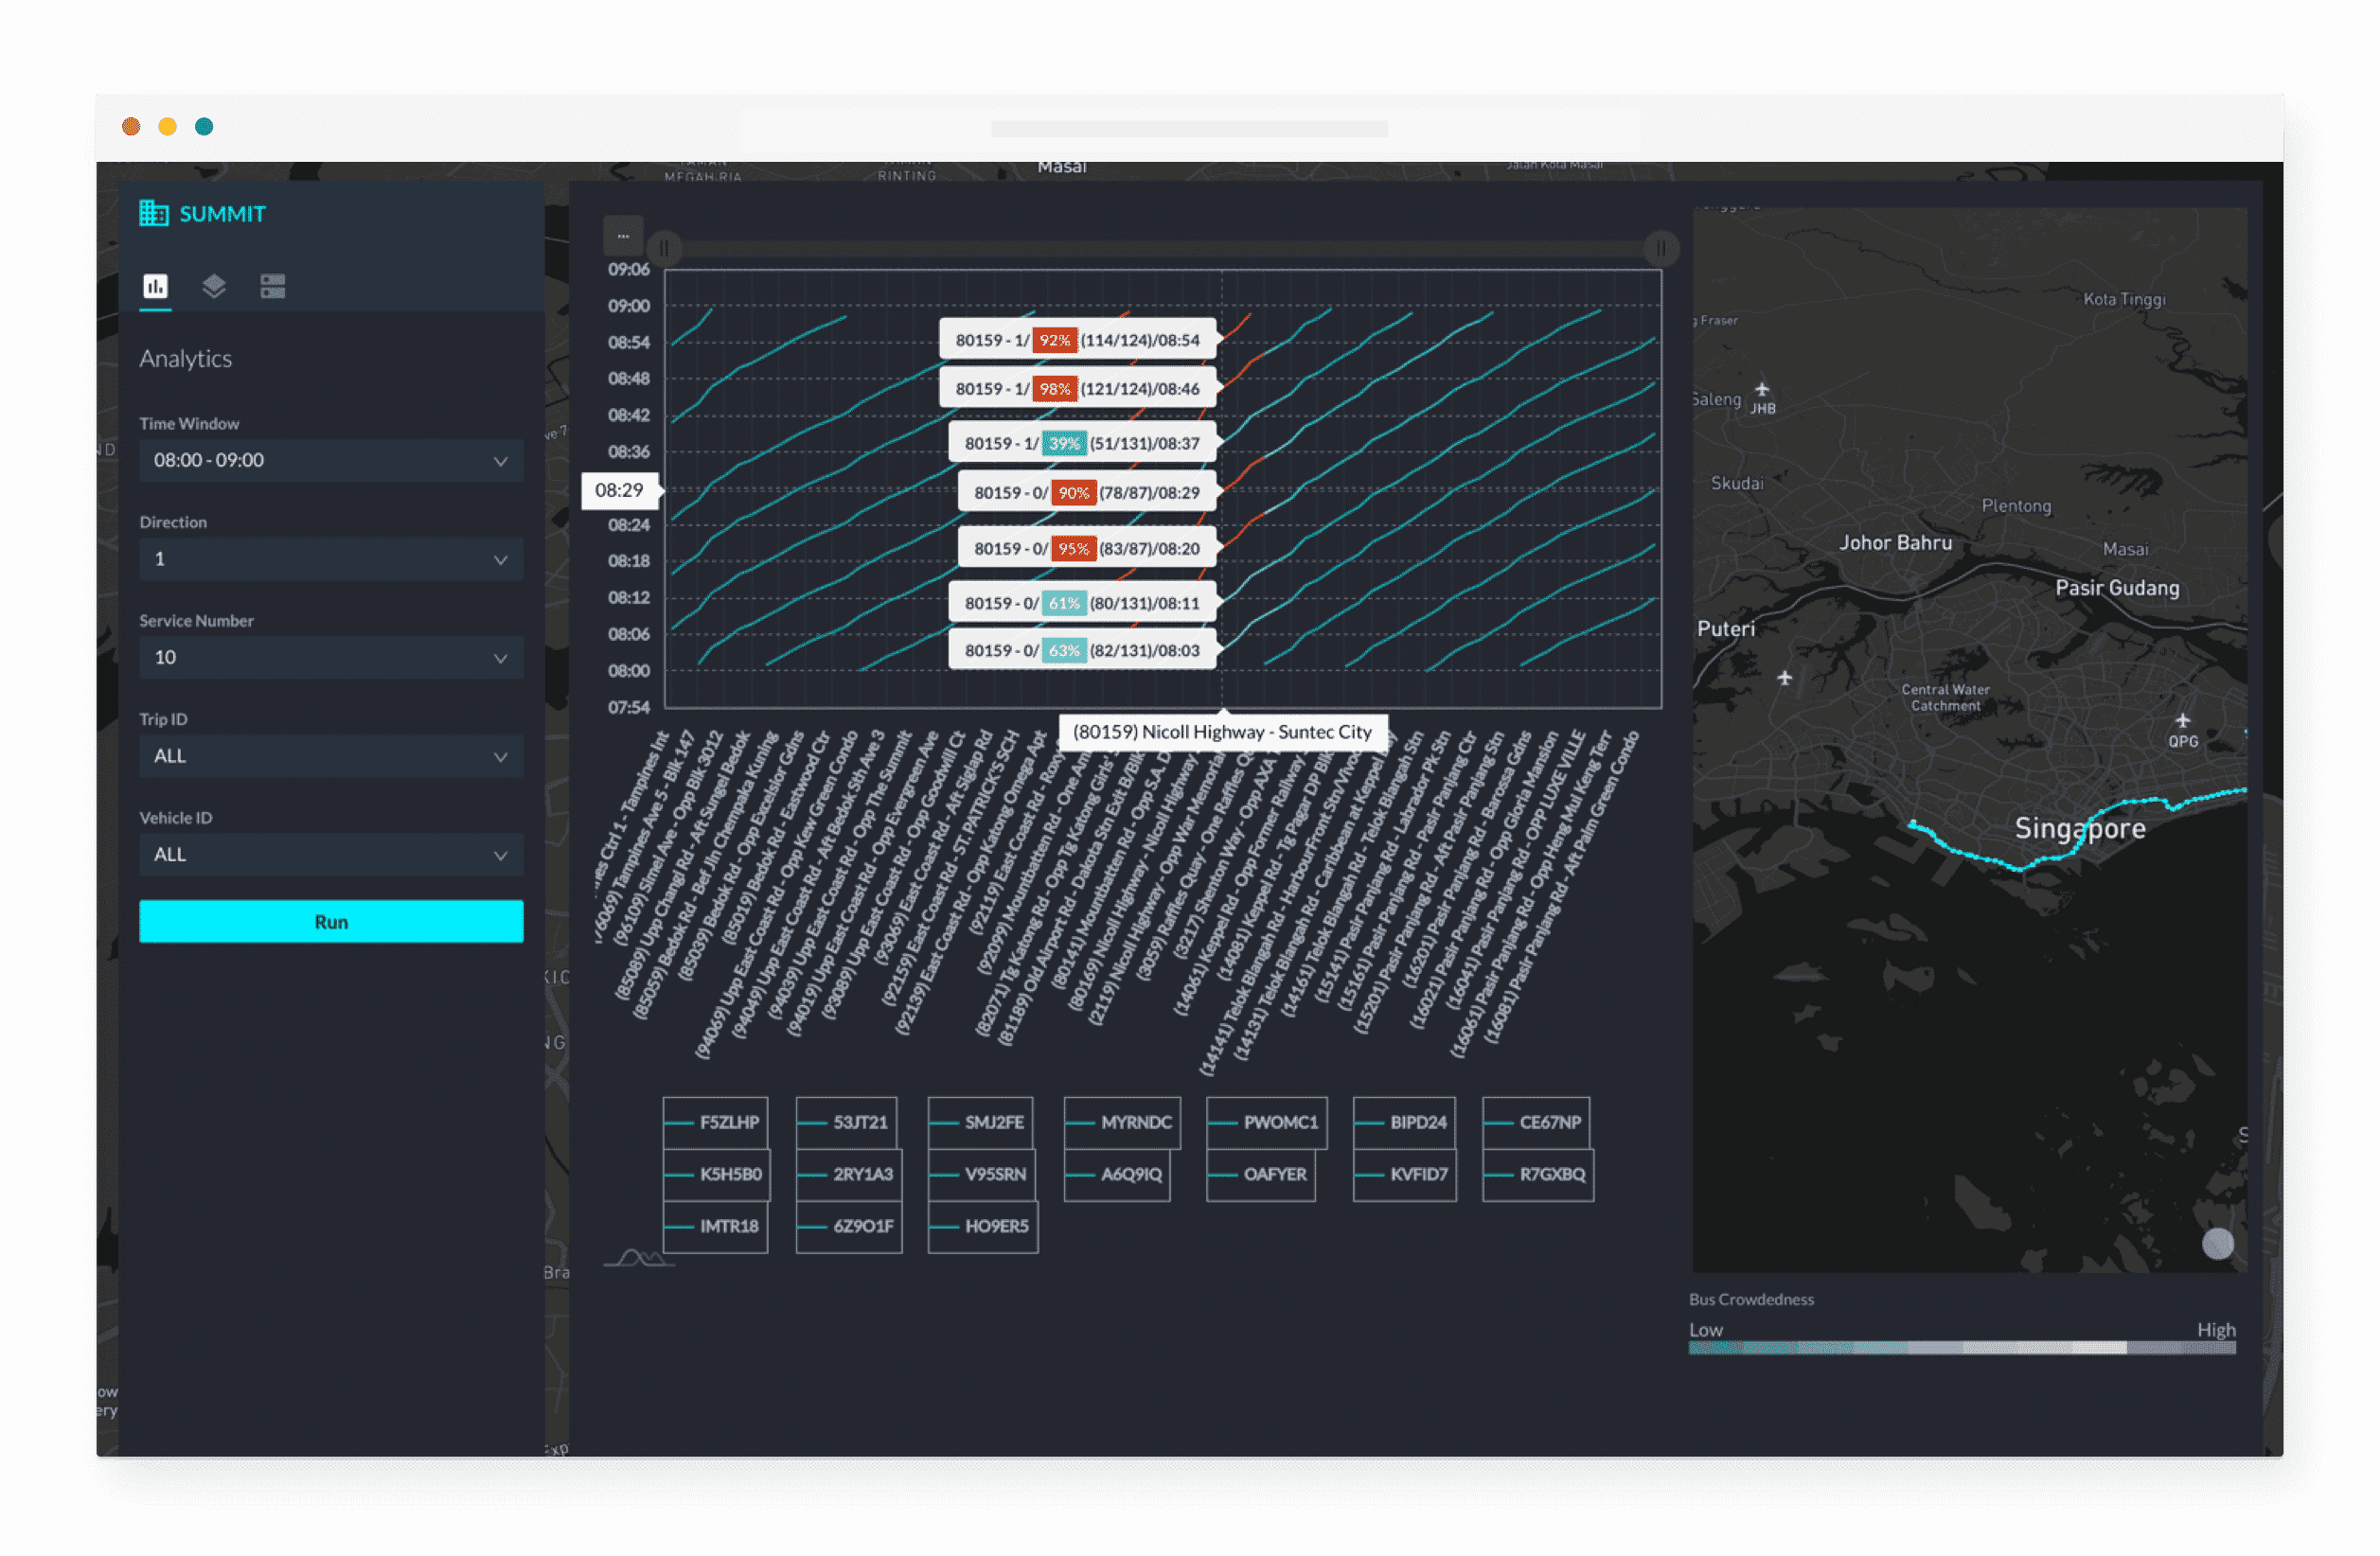This screenshot has width=2380, height=1556.
Task: Click the Trip ID ALL field
Action: [x=331, y=756]
